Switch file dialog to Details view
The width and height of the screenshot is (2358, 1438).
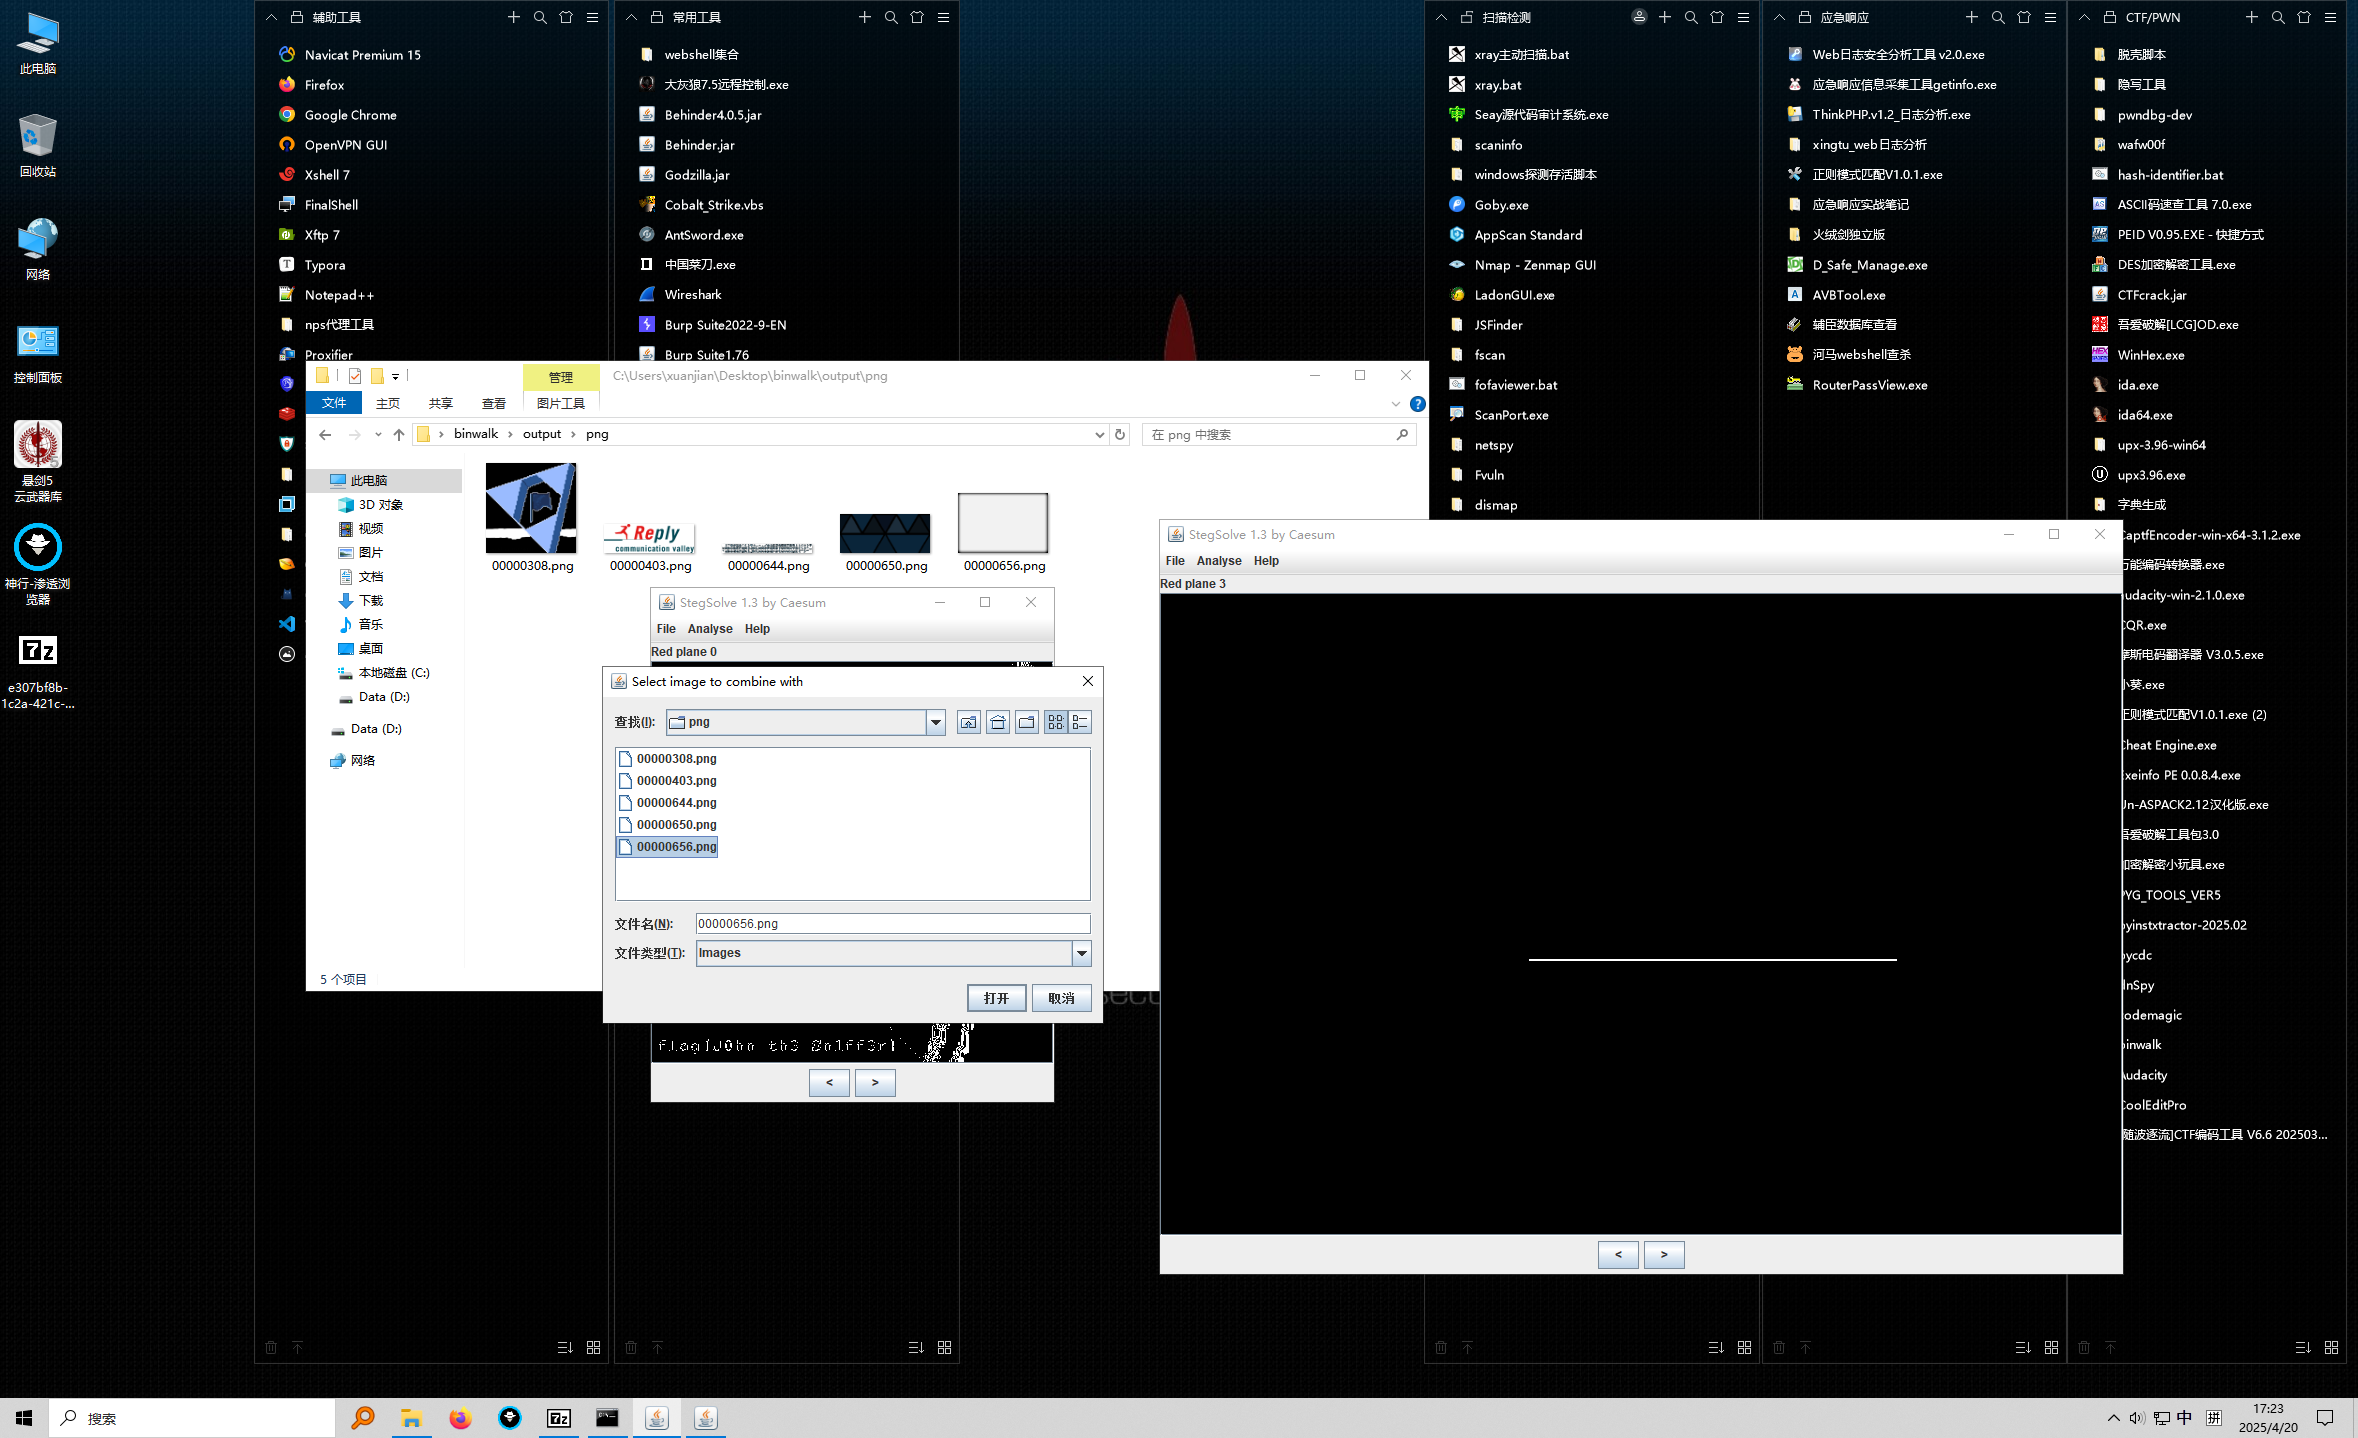[1080, 722]
